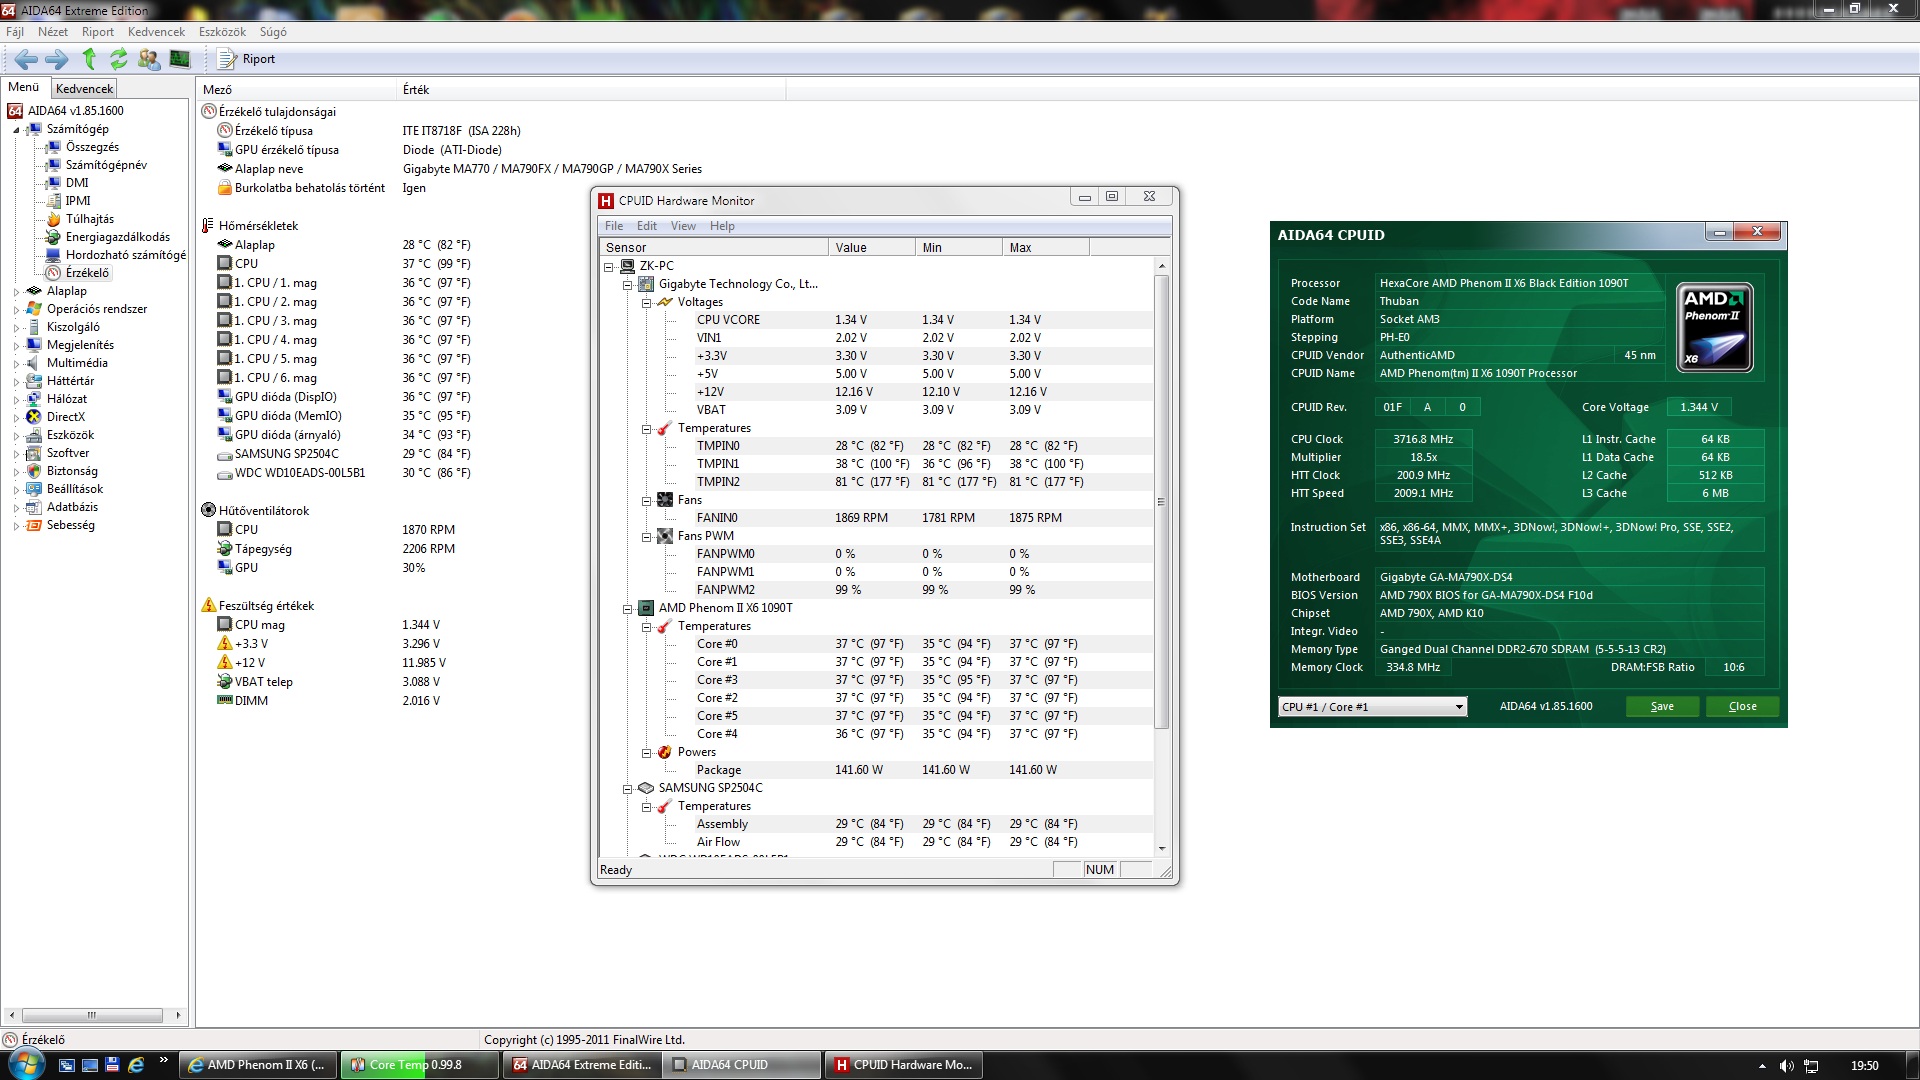1920x1080 pixels.
Task: Click the users icon in AIDA64 toolbar
Action: pyautogui.click(x=149, y=59)
